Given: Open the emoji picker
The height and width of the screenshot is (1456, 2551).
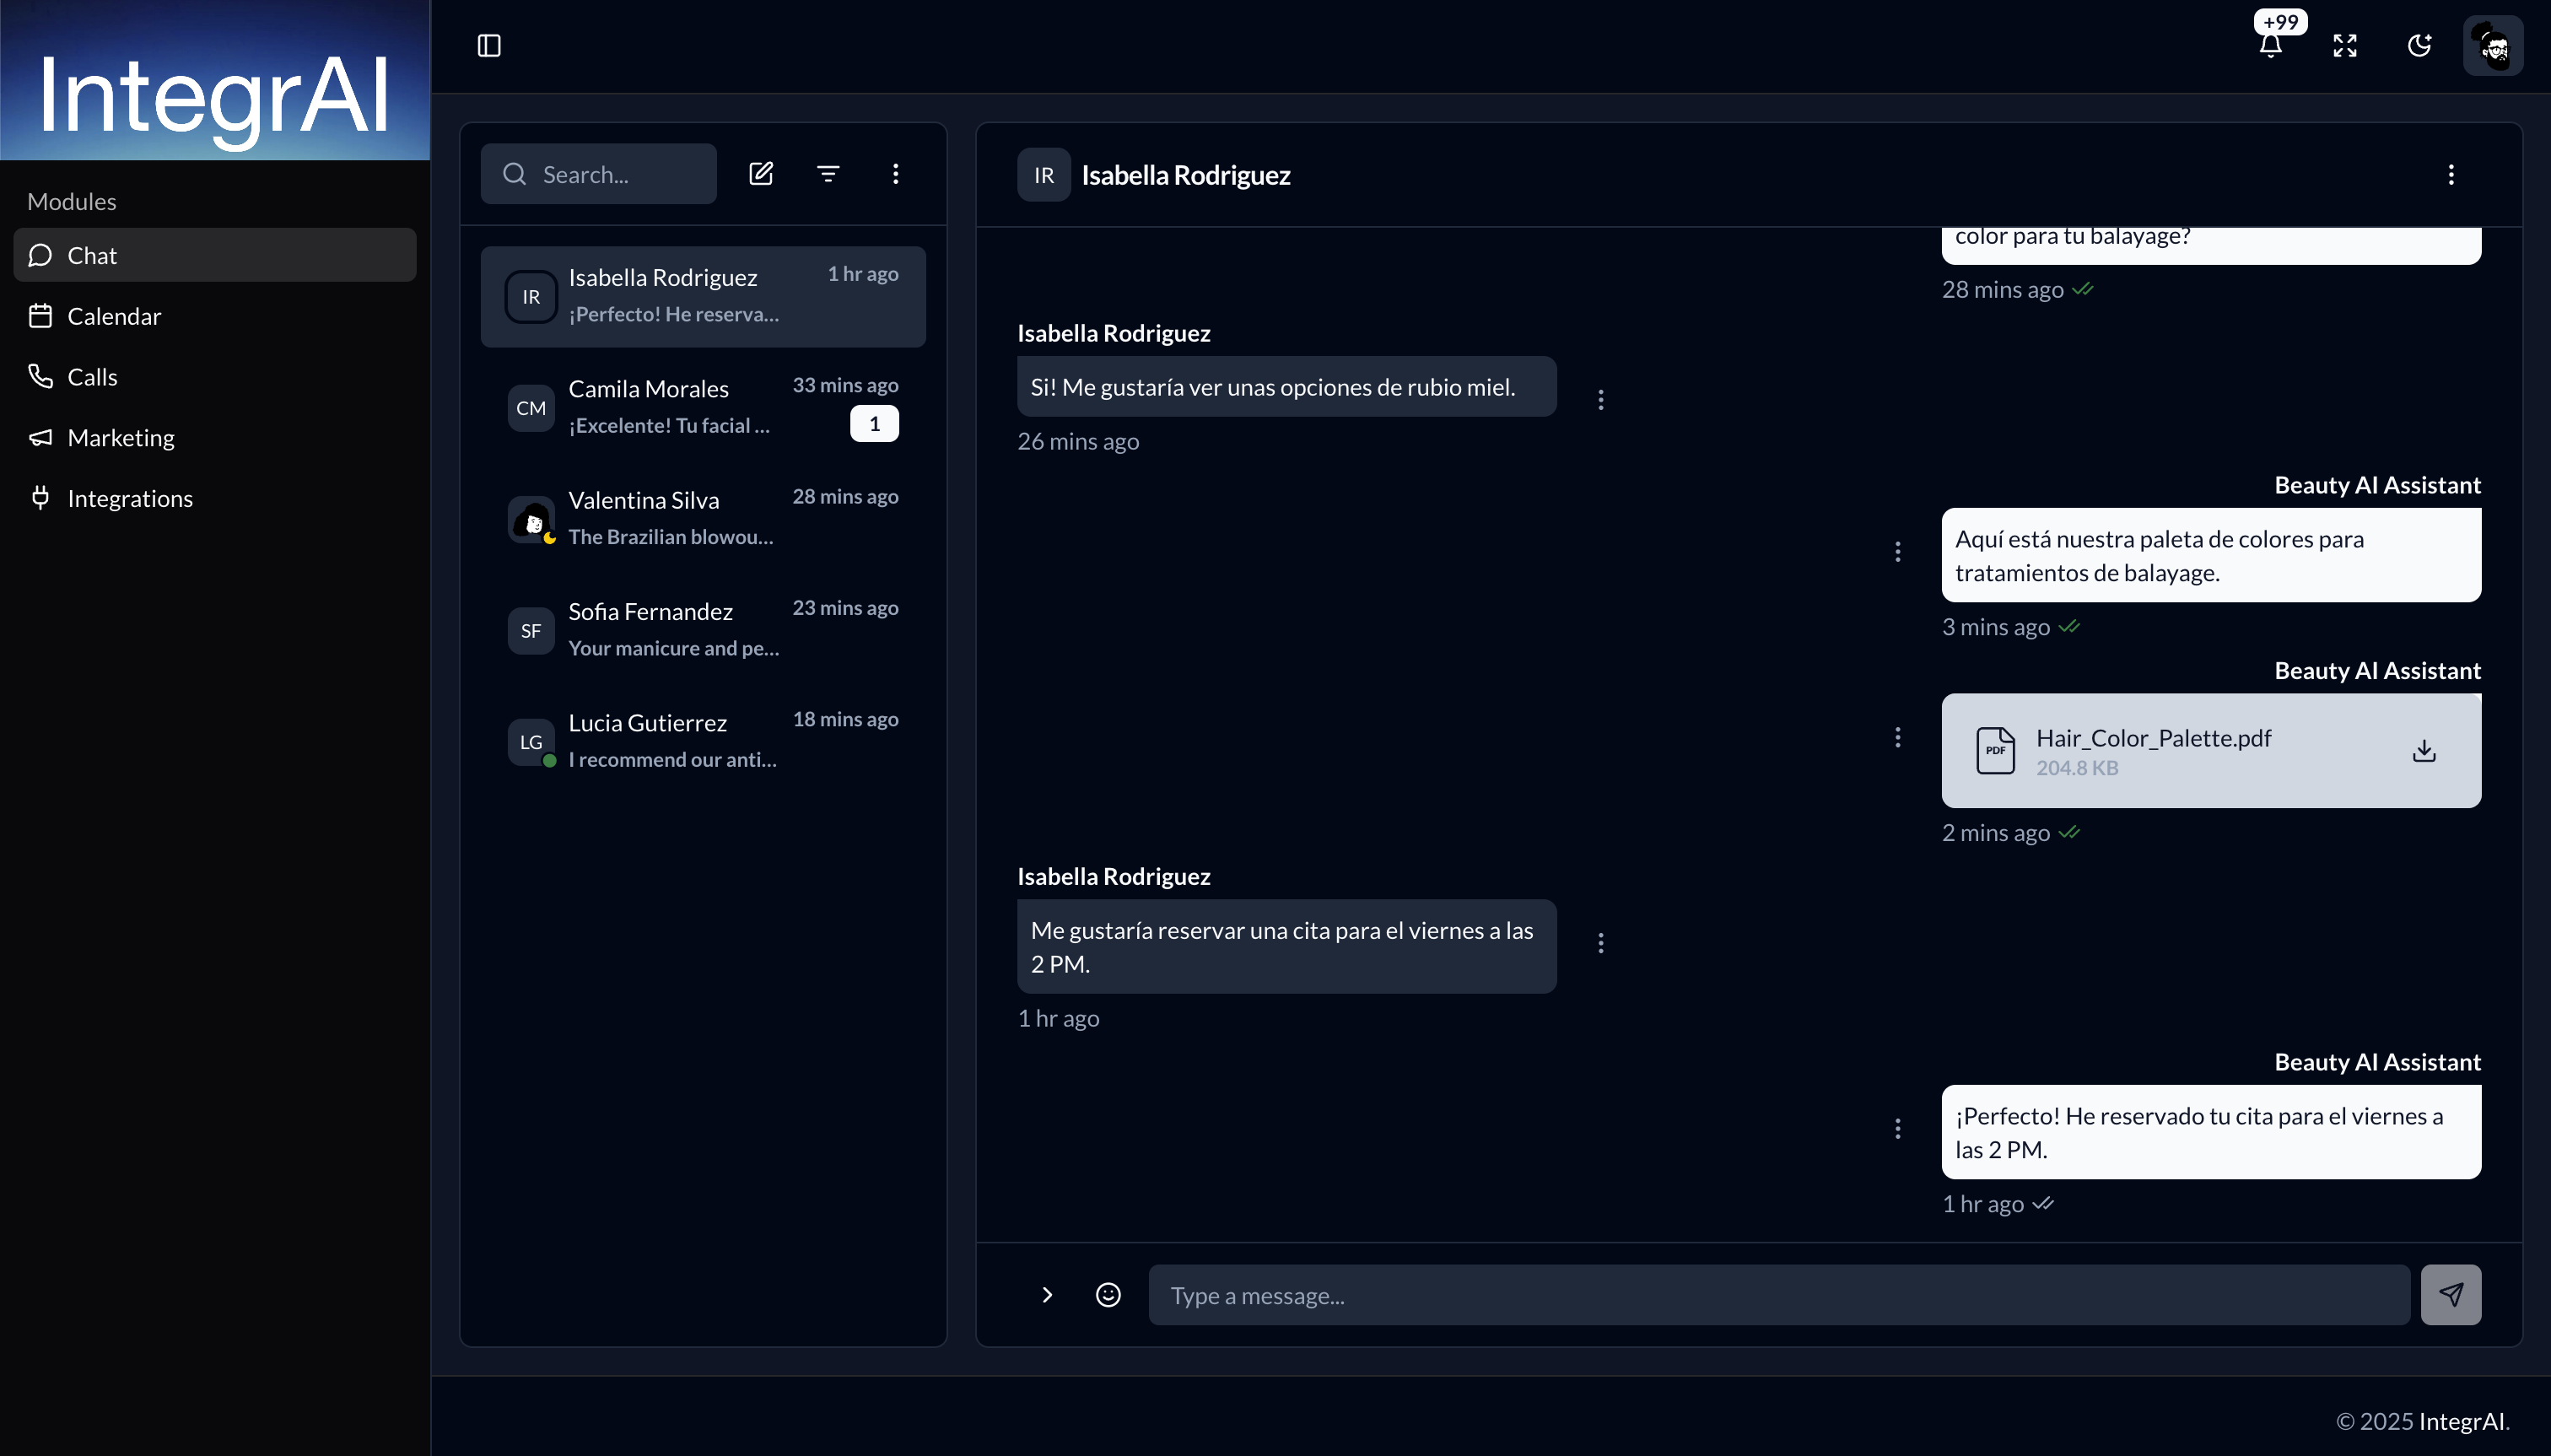Looking at the screenshot, I should [1108, 1295].
